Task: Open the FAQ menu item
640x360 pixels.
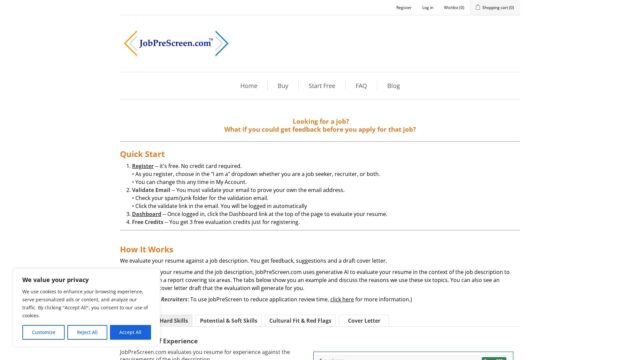Action: pos(361,86)
